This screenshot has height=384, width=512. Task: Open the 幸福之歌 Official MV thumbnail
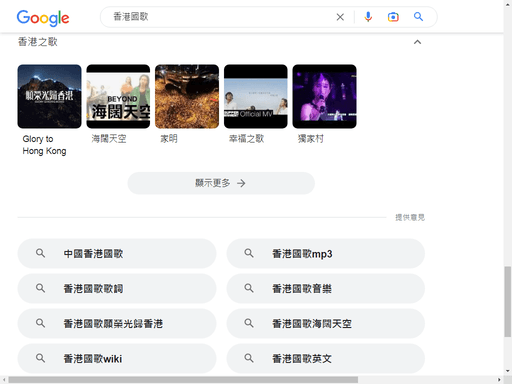[x=256, y=96]
